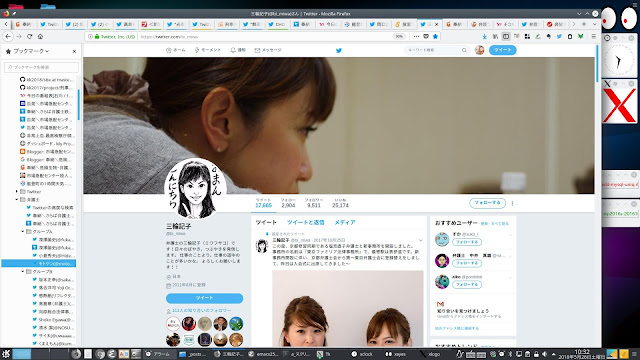This screenshot has width=640, height=360.
Task: Open the Twitterの高度な検索 bookmark
Action: (50, 208)
